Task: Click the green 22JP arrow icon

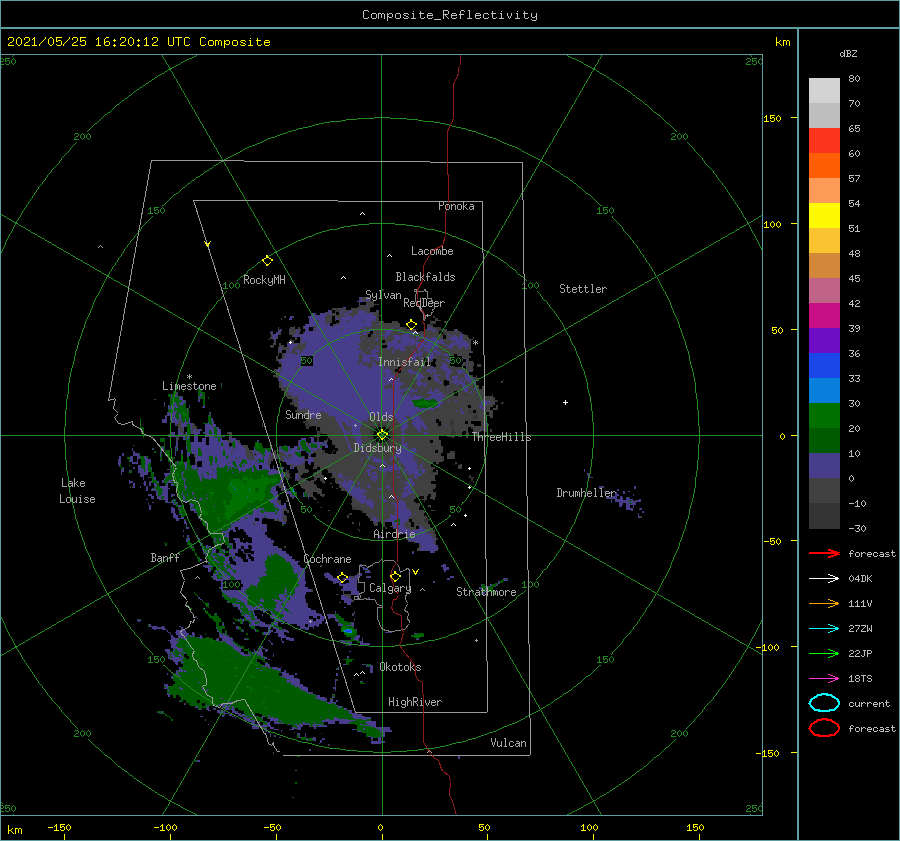Action: 824,653
